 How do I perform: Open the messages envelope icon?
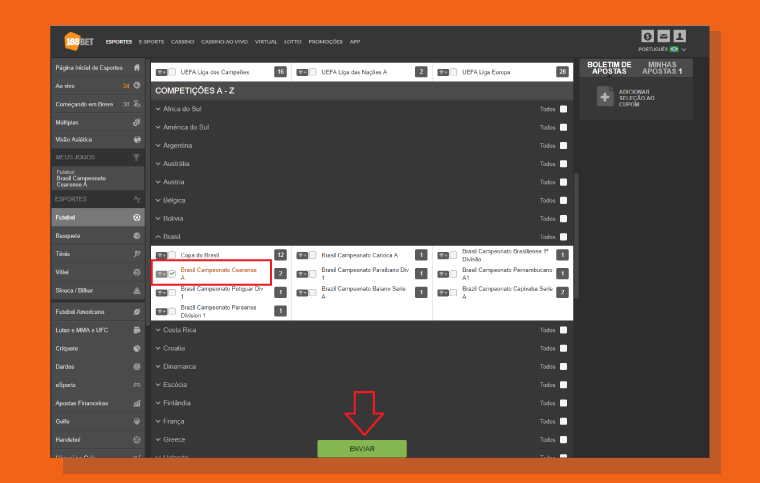click(x=664, y=36)
